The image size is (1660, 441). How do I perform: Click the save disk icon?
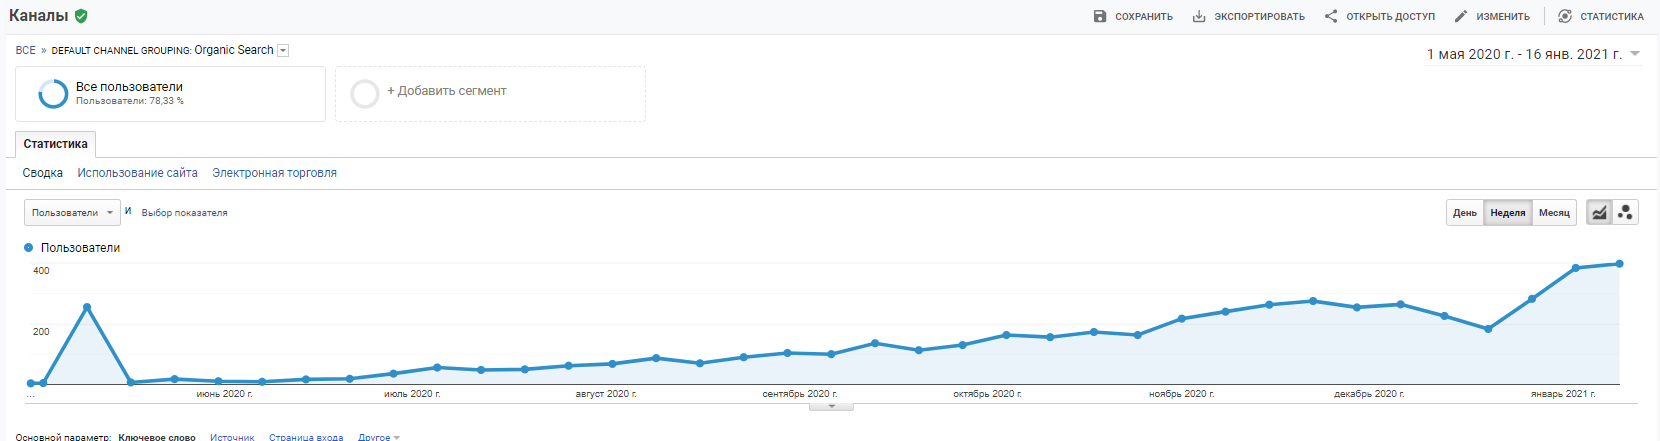pos(1100,16)
